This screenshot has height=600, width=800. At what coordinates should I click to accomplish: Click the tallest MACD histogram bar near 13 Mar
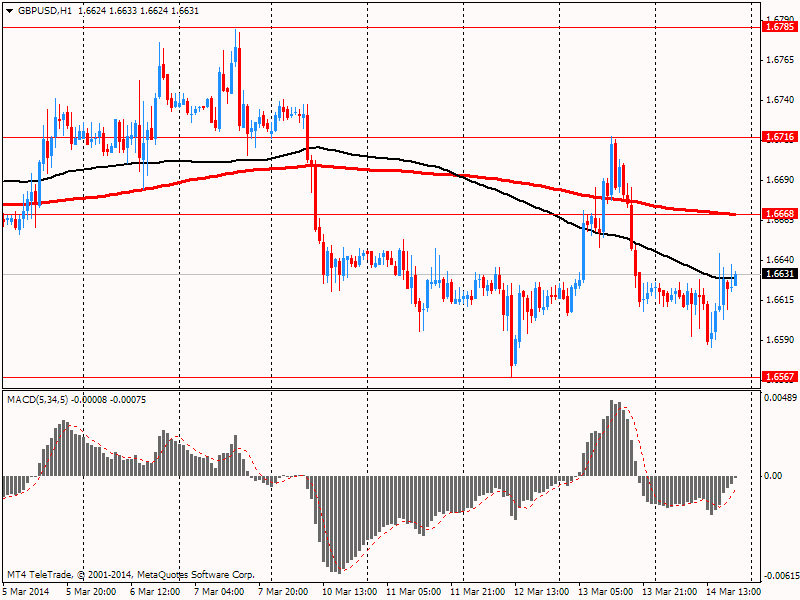coord(612,438)
